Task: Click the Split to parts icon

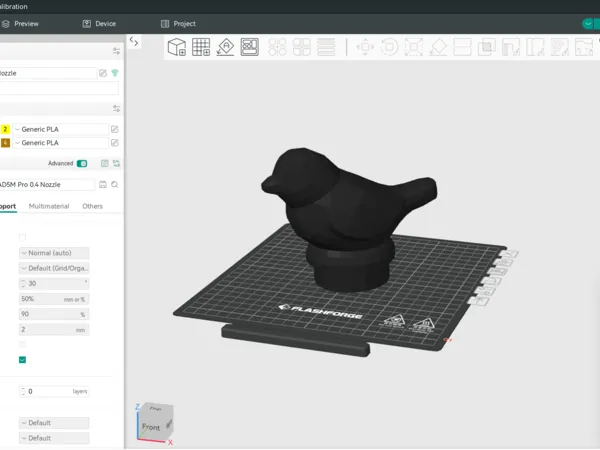Action: [x=302, y=47]
